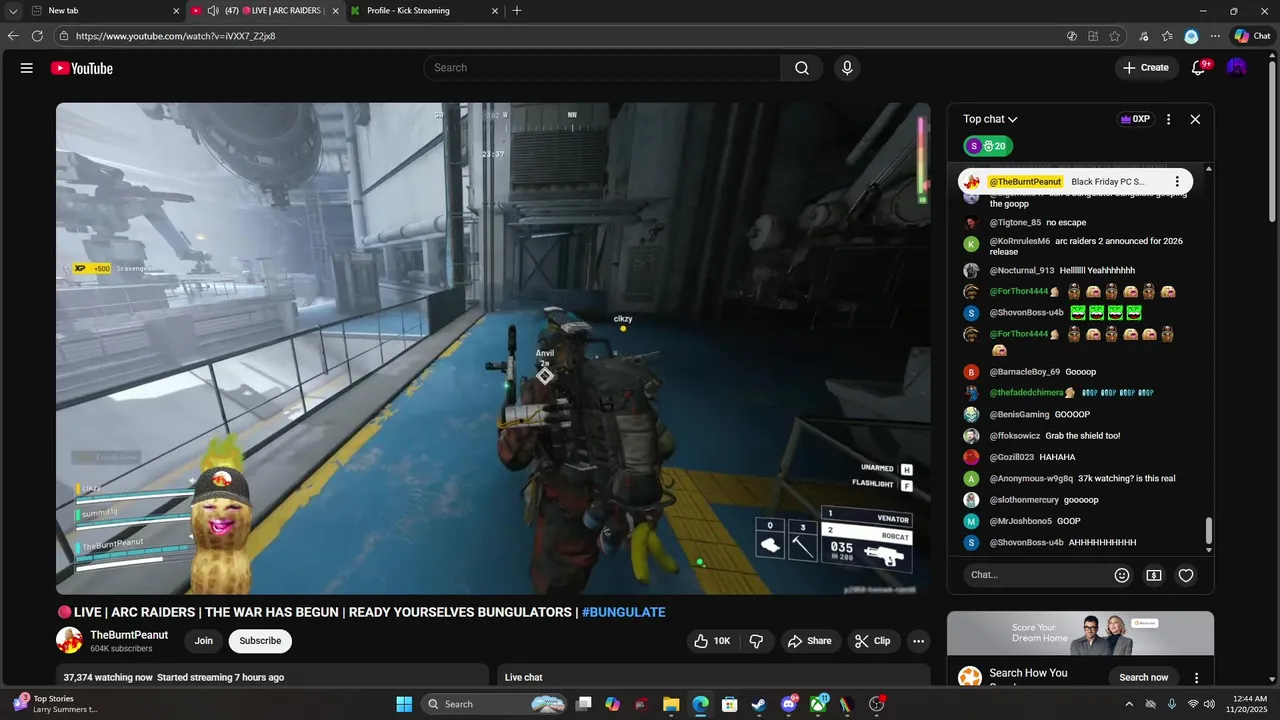Click the 0XP crown badge
Screen dimensions: 1280x720
pos(1135,119)
